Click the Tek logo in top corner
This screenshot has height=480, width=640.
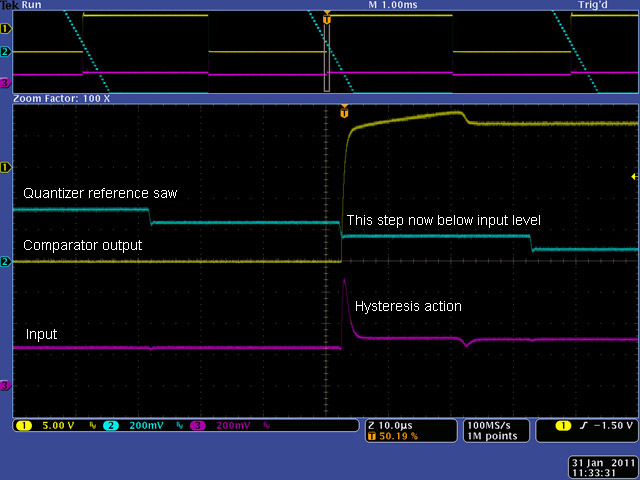coord(9,5)
